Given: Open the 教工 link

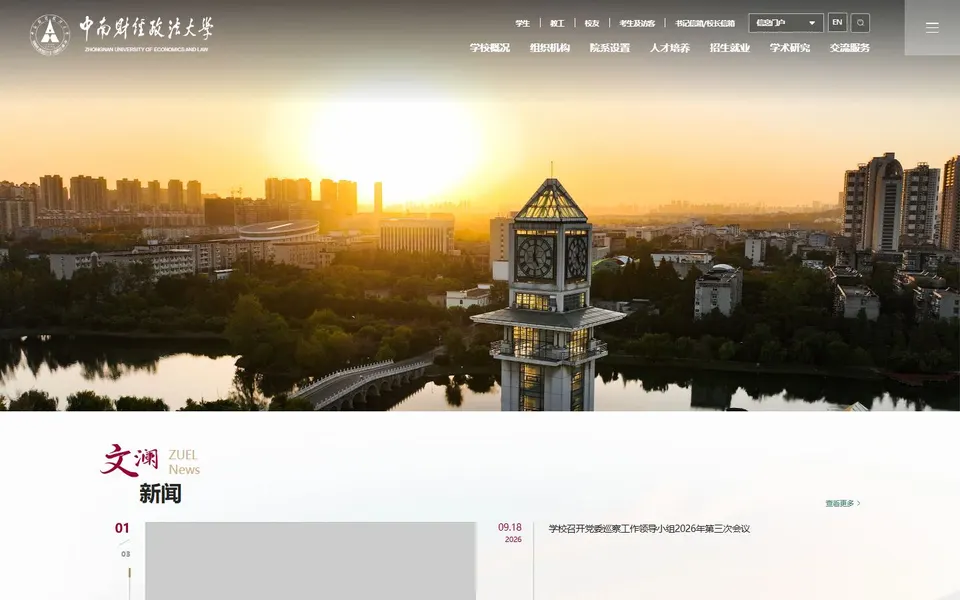Looking at the screenshot, I should (x=557, y=23).
